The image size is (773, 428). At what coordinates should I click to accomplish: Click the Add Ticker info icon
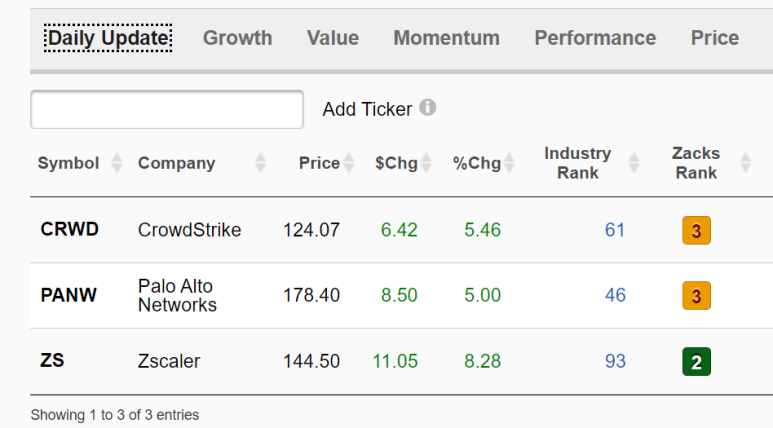click(427, 107)
